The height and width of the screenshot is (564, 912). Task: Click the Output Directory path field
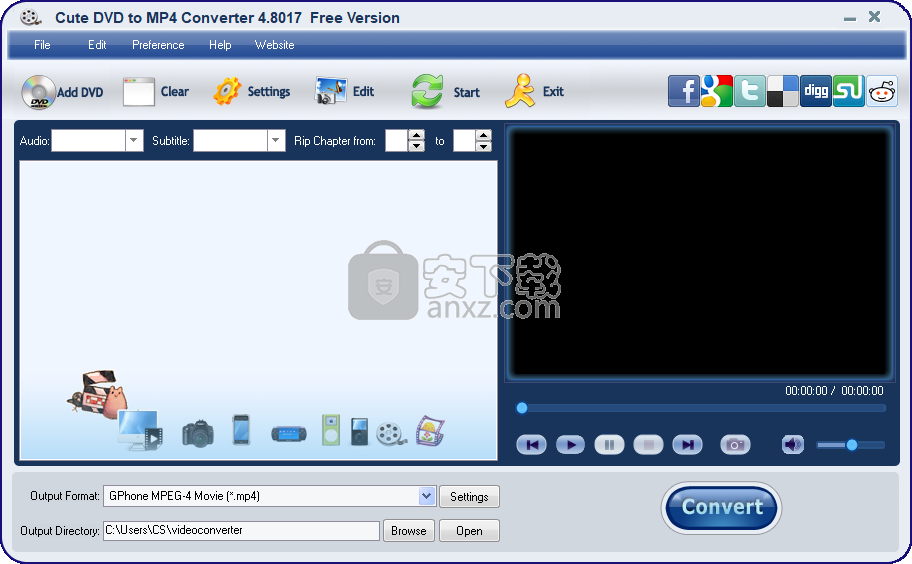tap(241, 530)
